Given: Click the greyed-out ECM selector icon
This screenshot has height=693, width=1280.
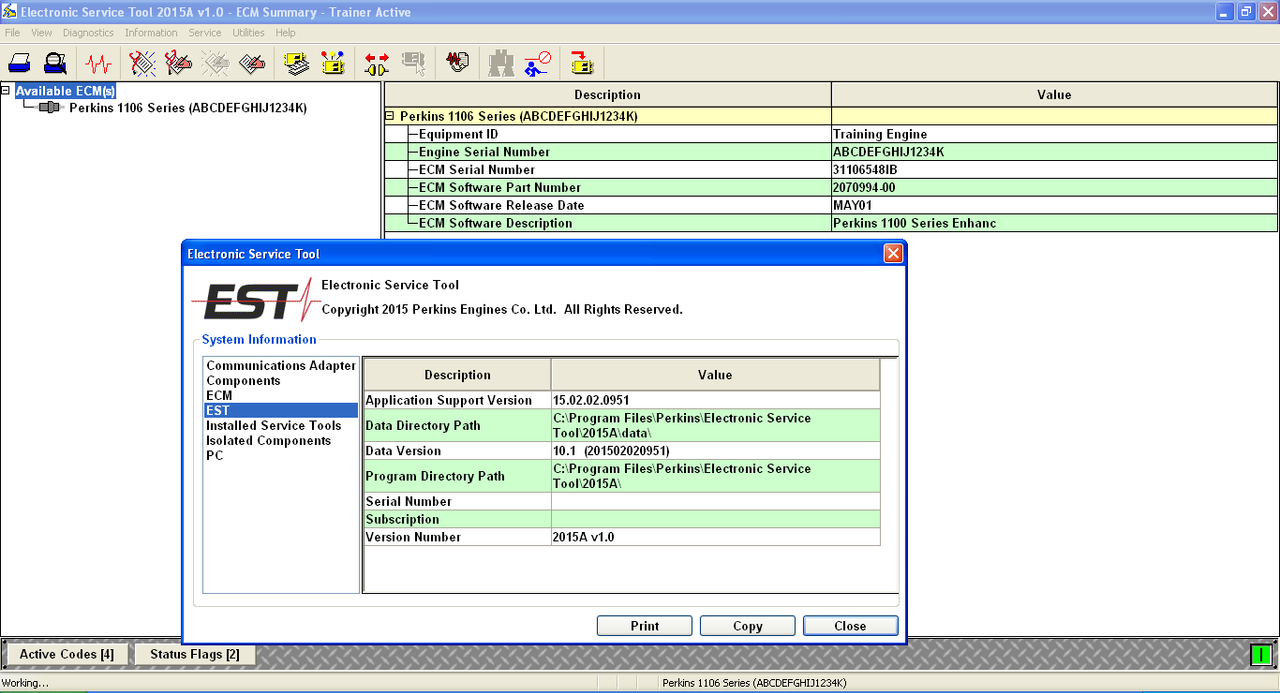Looking at the screenshot, I should pos(414,64).
